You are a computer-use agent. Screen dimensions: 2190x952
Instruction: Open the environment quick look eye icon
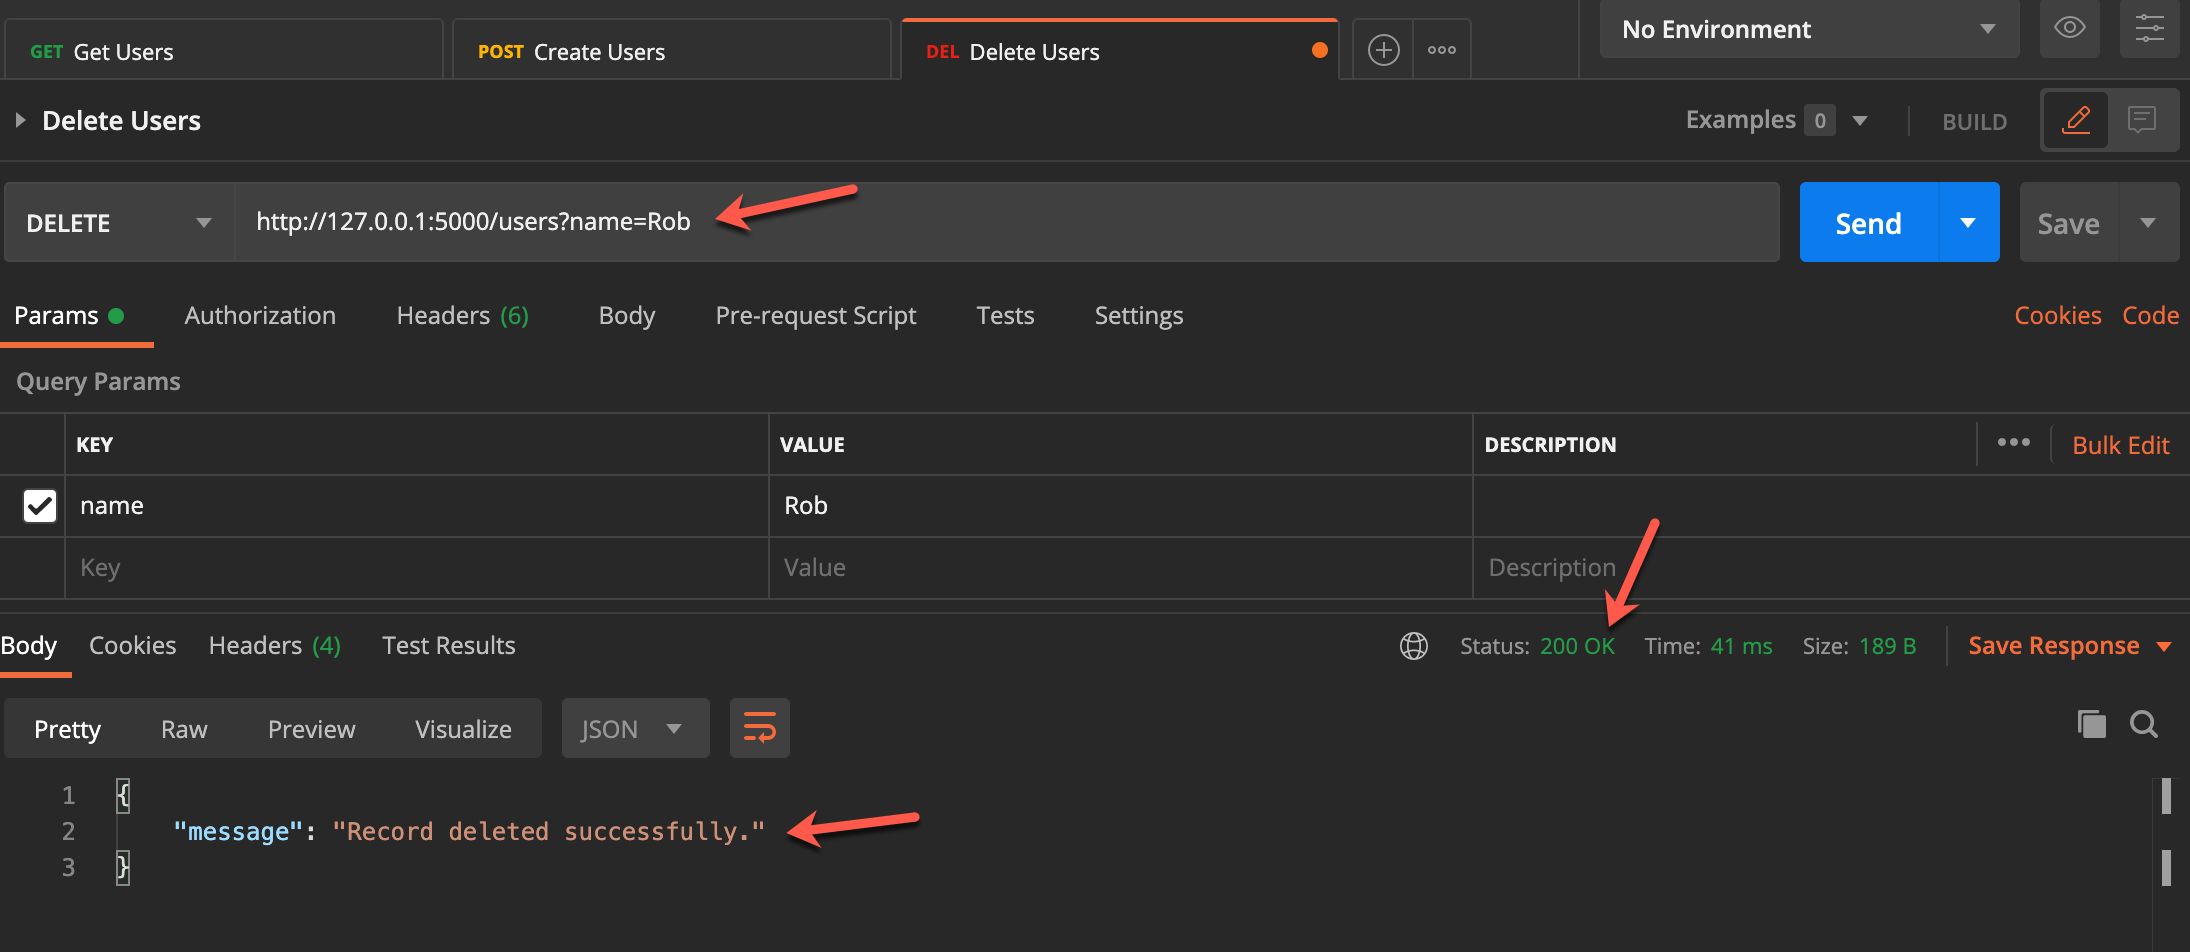pos(2070,29)
